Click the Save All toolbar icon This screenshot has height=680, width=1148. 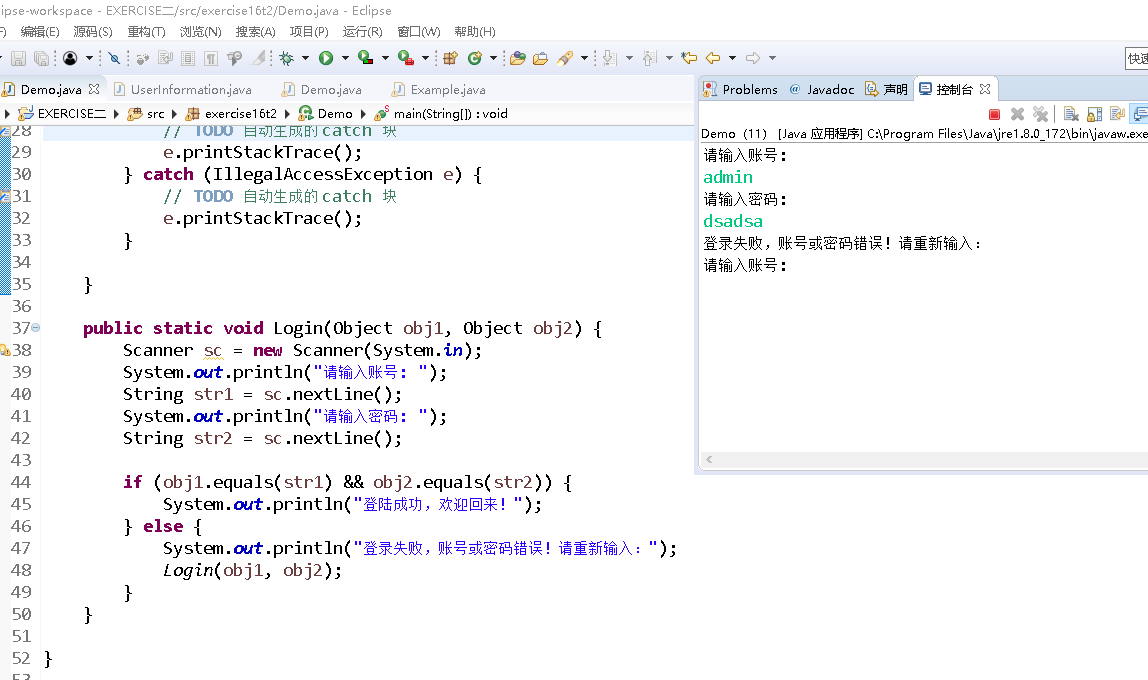pyautogui.click(x=42, y=59)
